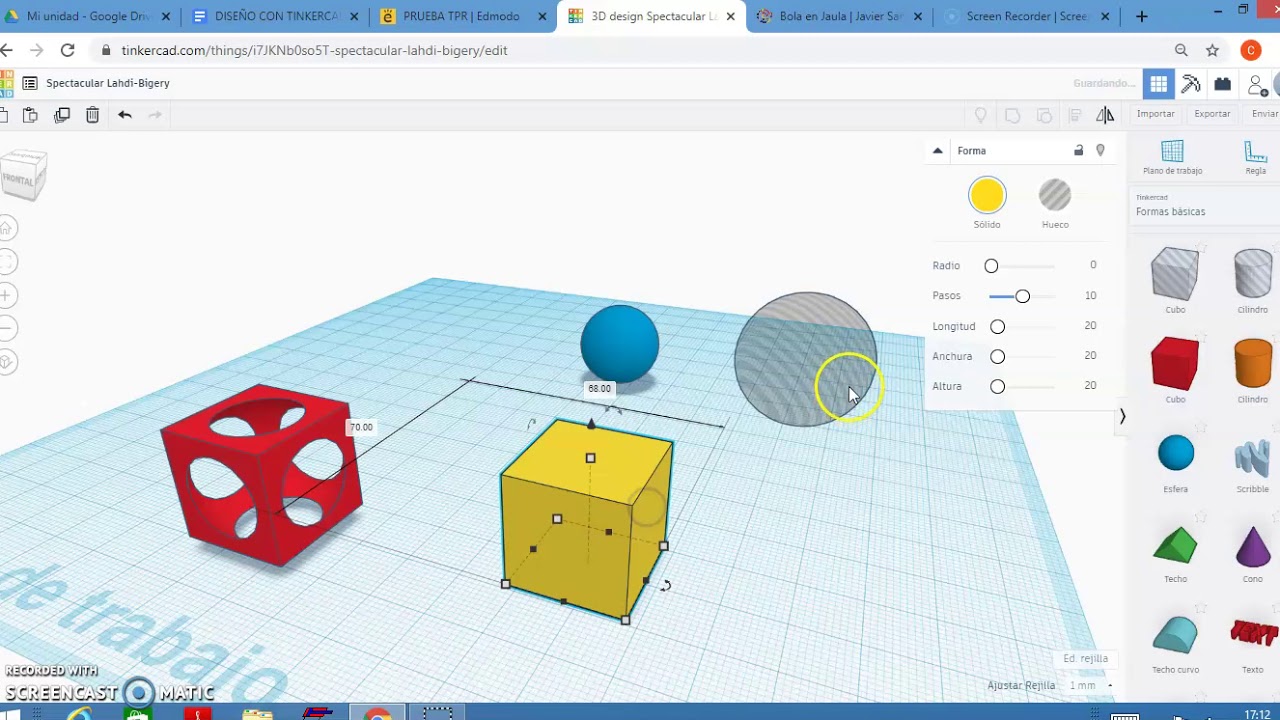Viewport: 1280px width, 720px height.
Task: Lock the shape with padlock icon
Action: (x=1078, y=151)
